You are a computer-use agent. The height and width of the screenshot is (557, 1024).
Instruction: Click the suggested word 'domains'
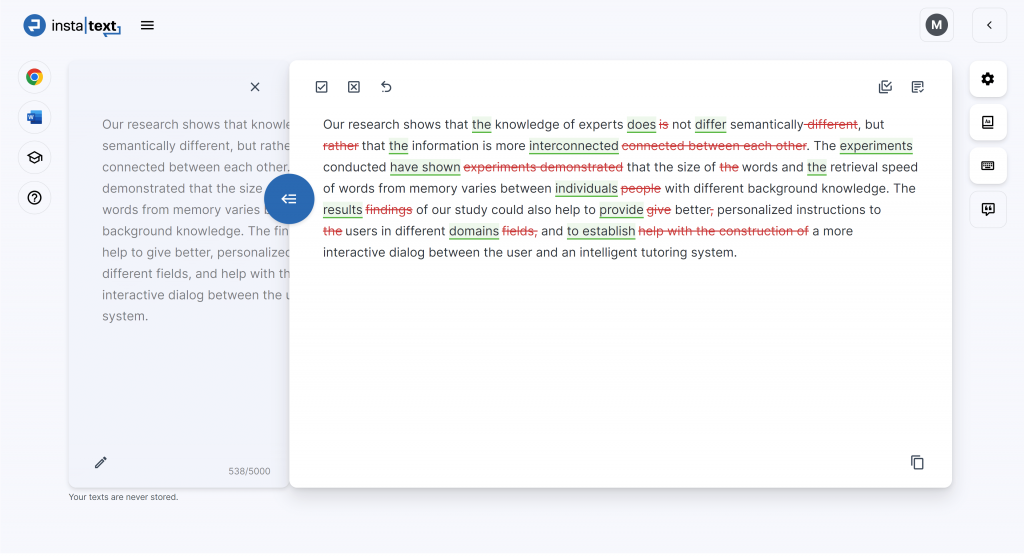click(x=474, y=231)
